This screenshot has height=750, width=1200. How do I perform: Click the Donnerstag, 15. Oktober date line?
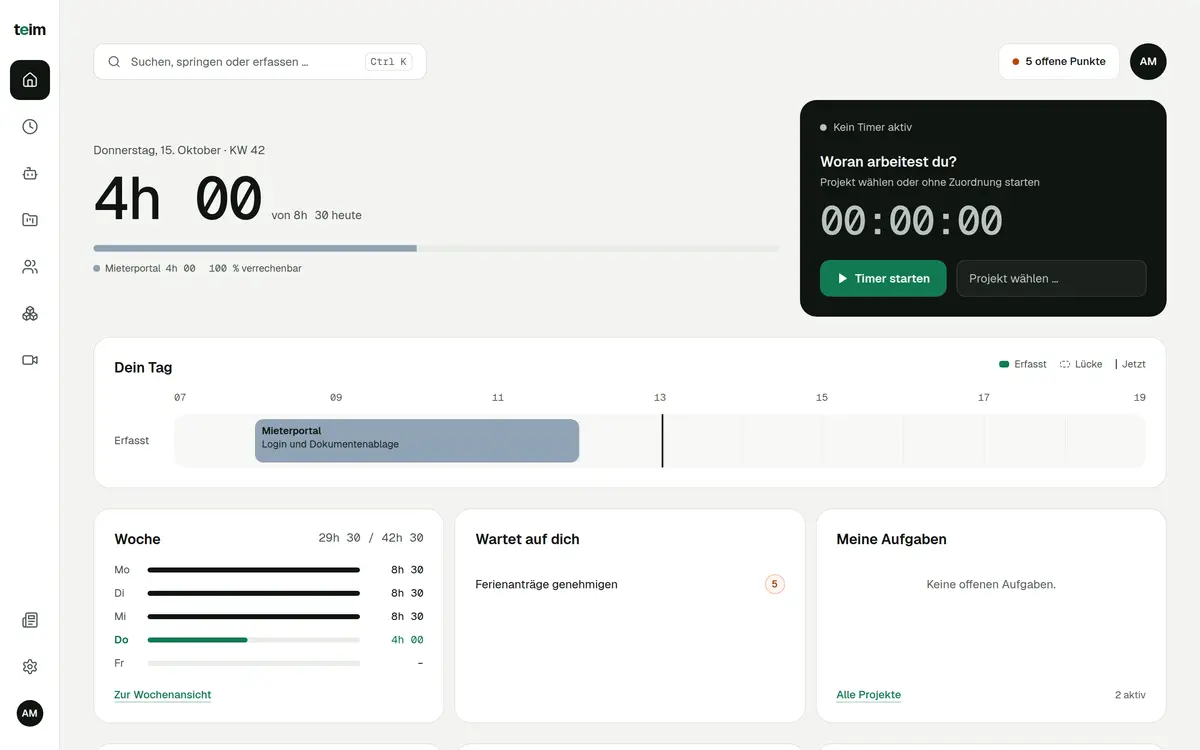click(179, 151)
